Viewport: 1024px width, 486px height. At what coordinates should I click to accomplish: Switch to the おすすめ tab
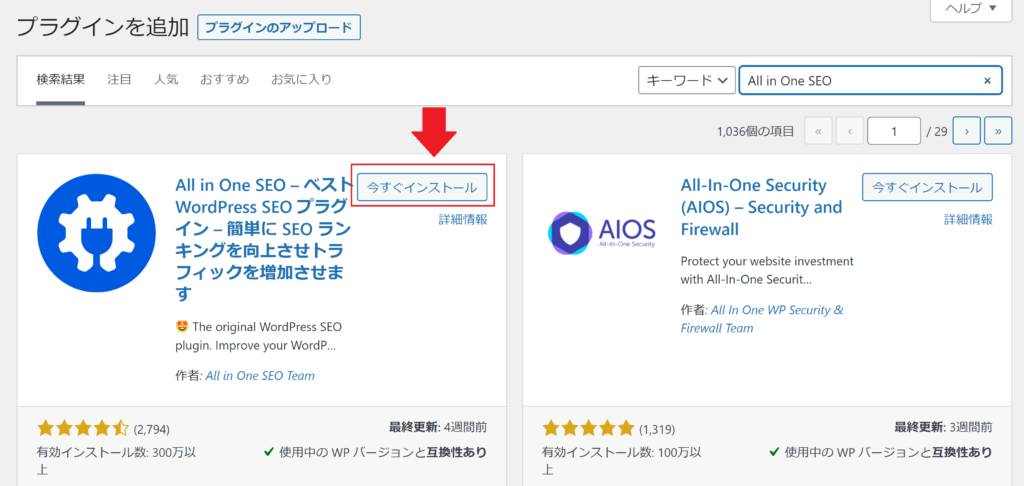click(x=225, y=80)
